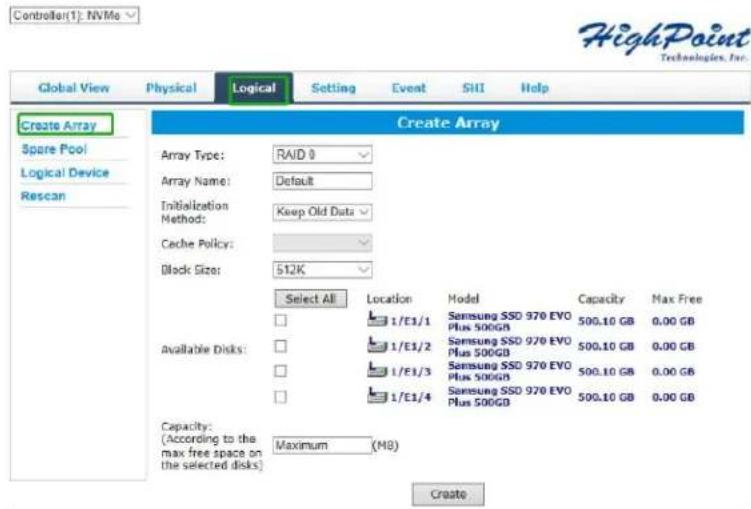Expand the Initialization Method dropdown
The height and width of the screenshot is (509, 751).
coord(322,212)
